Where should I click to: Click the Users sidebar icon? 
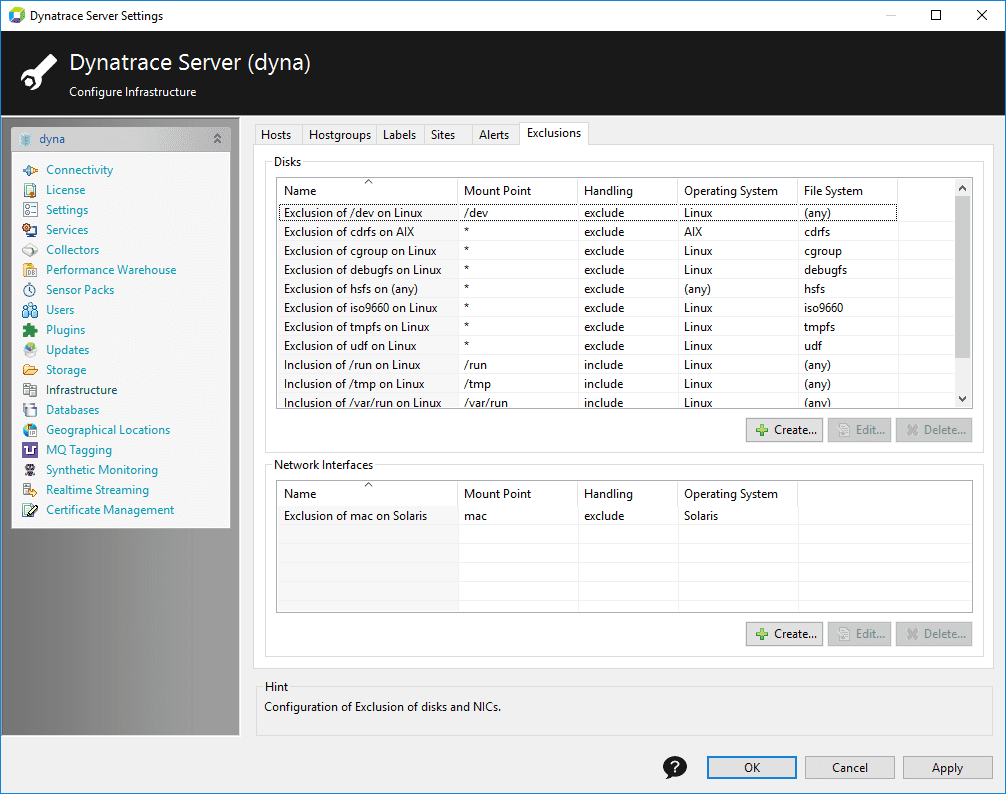(30, 310)
